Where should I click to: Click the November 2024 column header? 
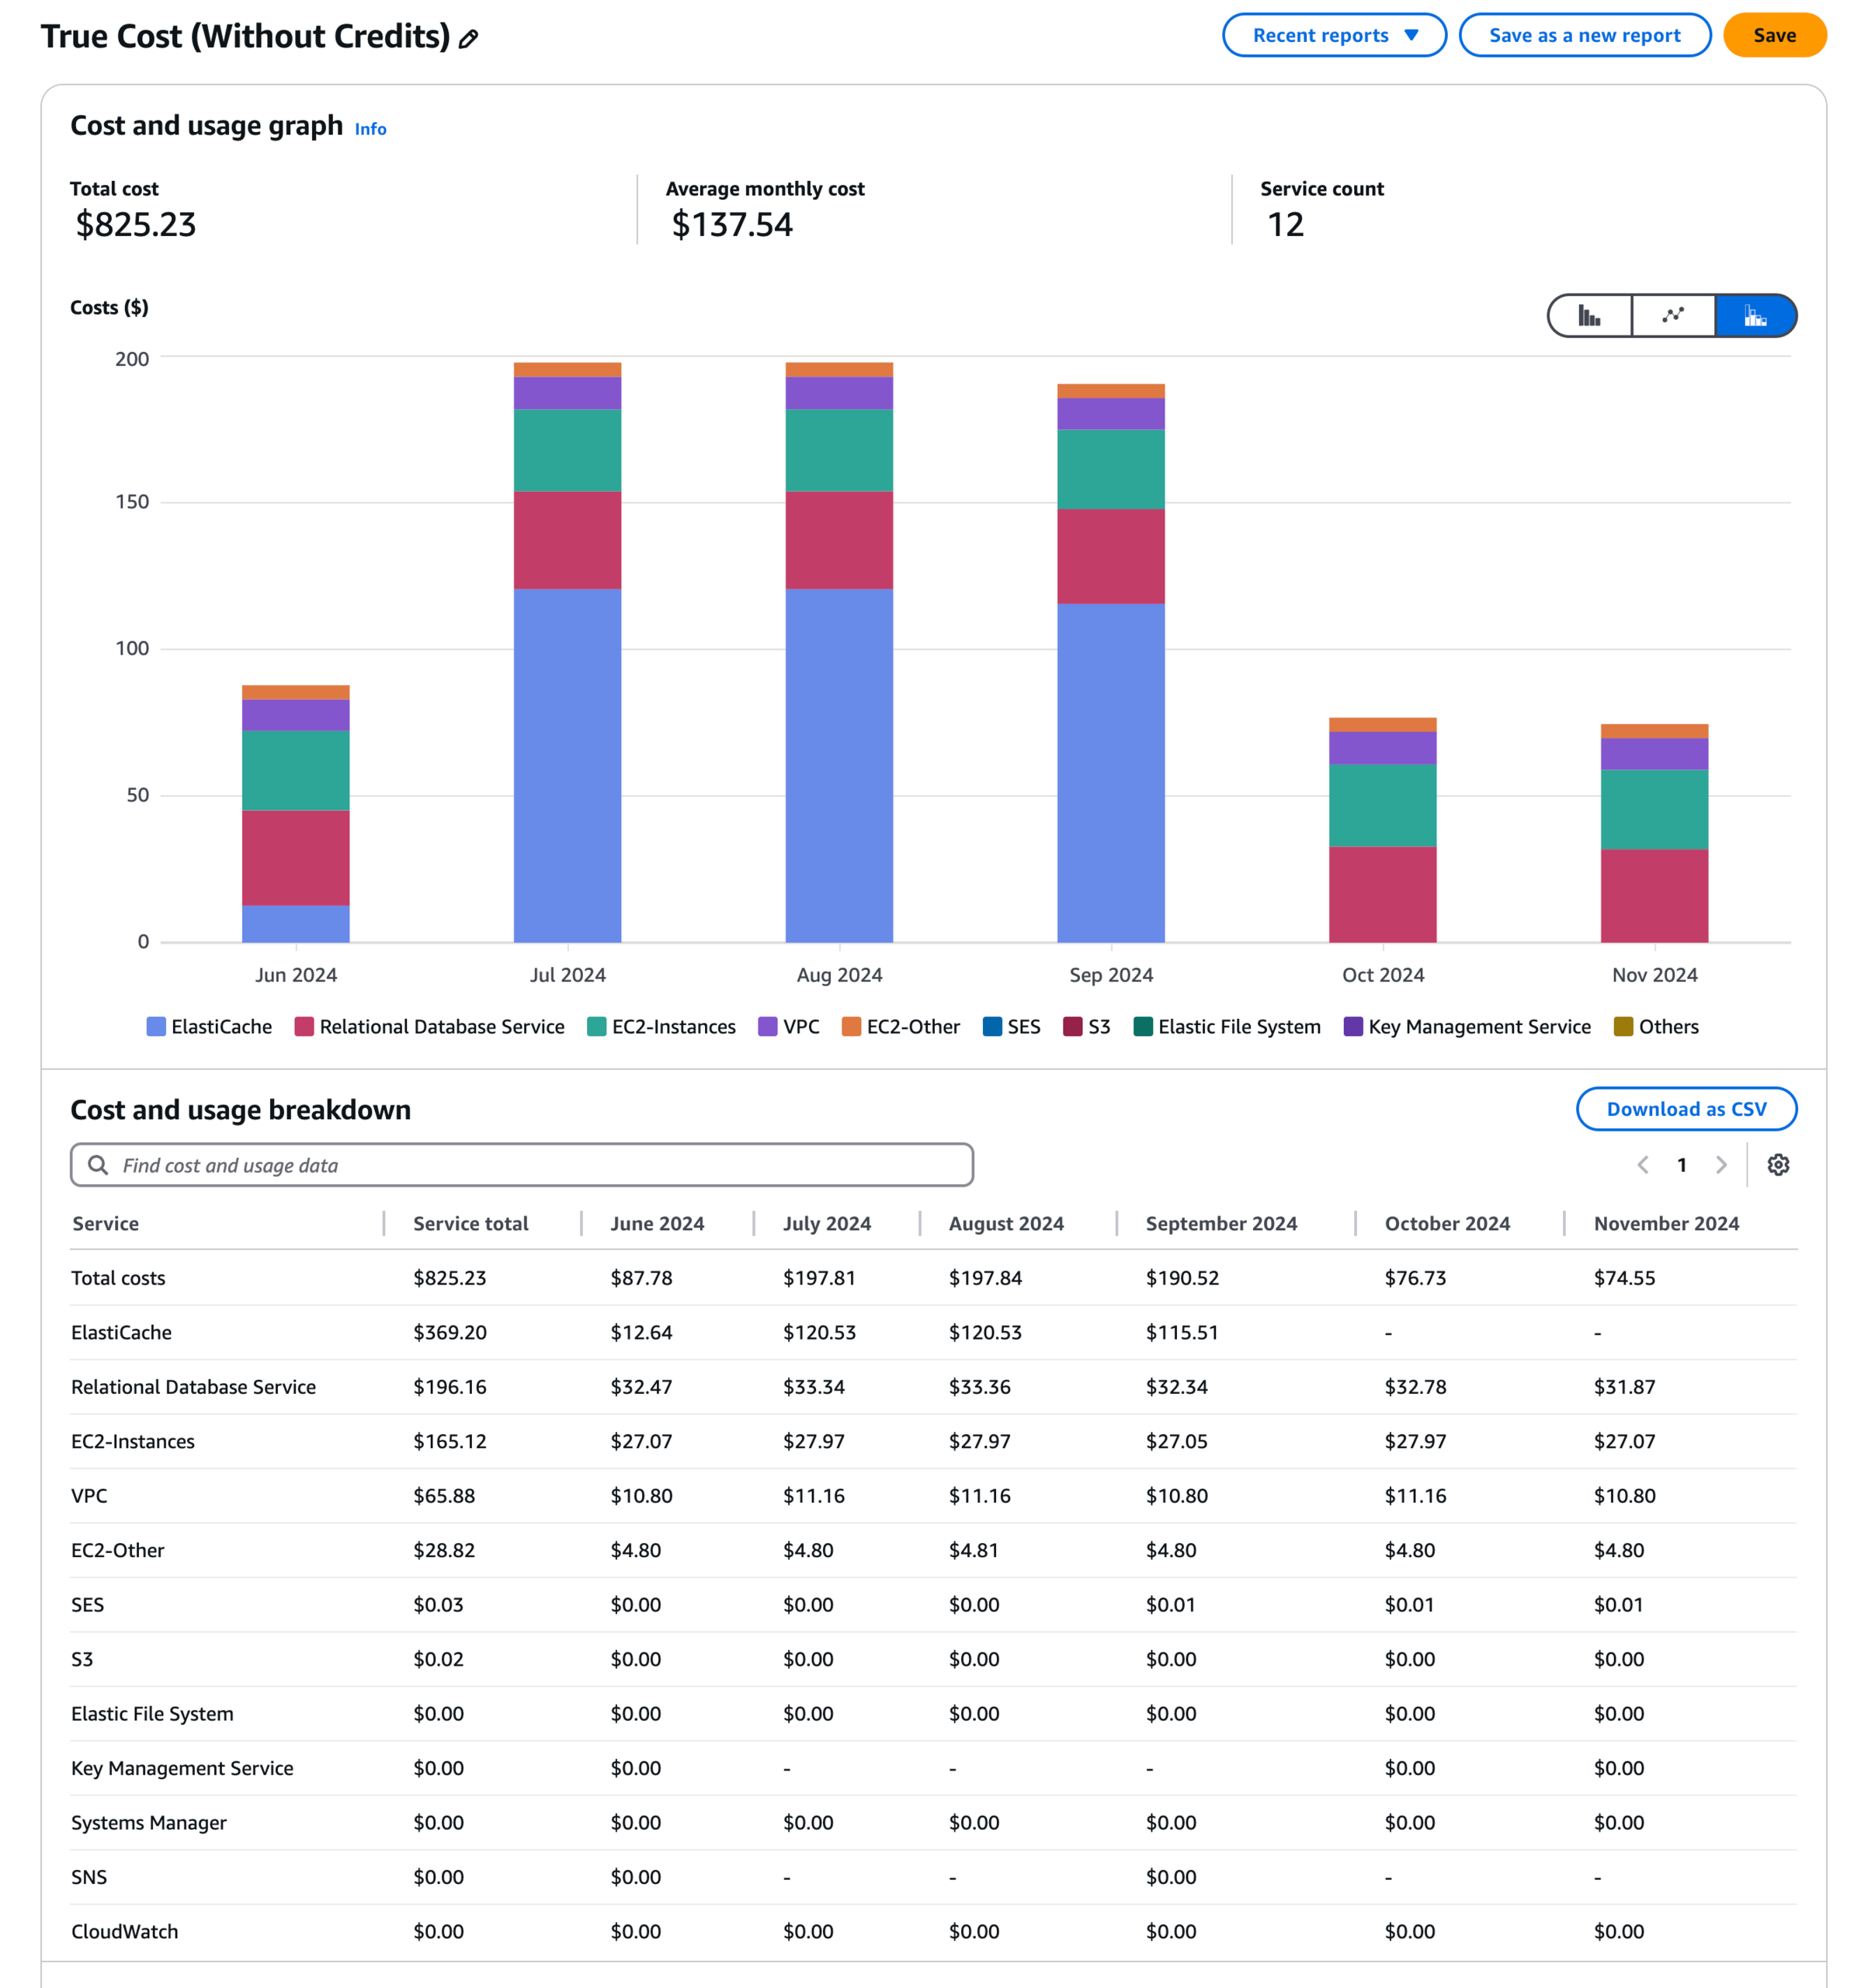pyautogui.click(x=1666, y=1224)
